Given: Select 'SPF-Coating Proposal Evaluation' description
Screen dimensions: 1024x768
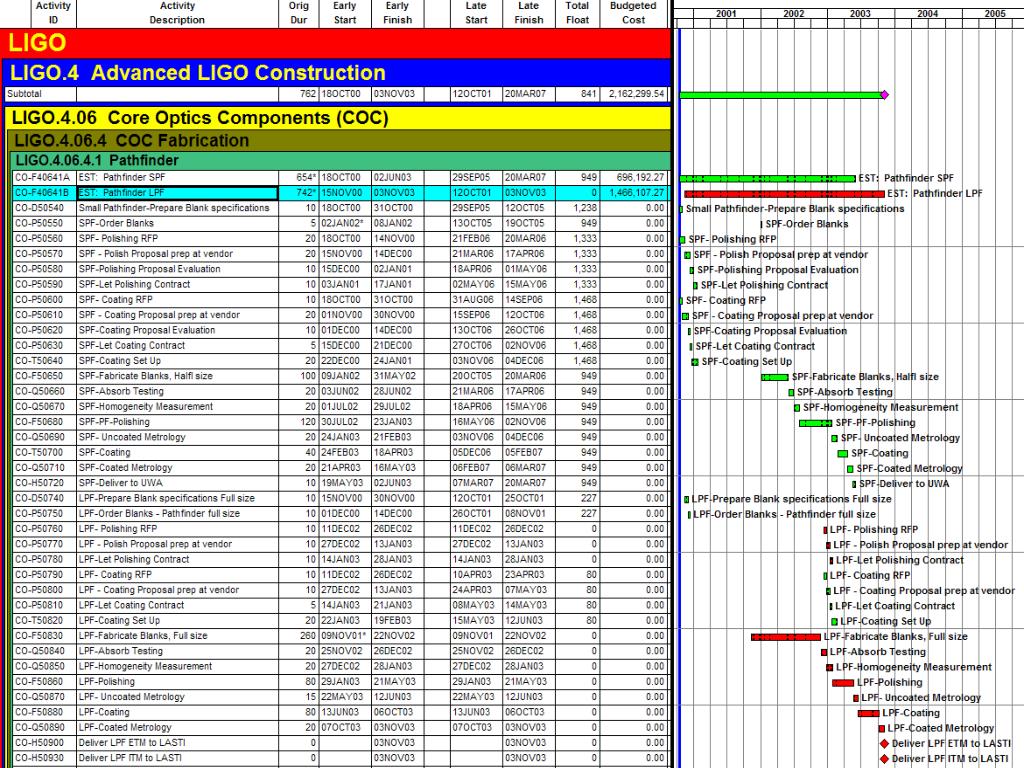Looking at the screenshot, I should 147,330.
